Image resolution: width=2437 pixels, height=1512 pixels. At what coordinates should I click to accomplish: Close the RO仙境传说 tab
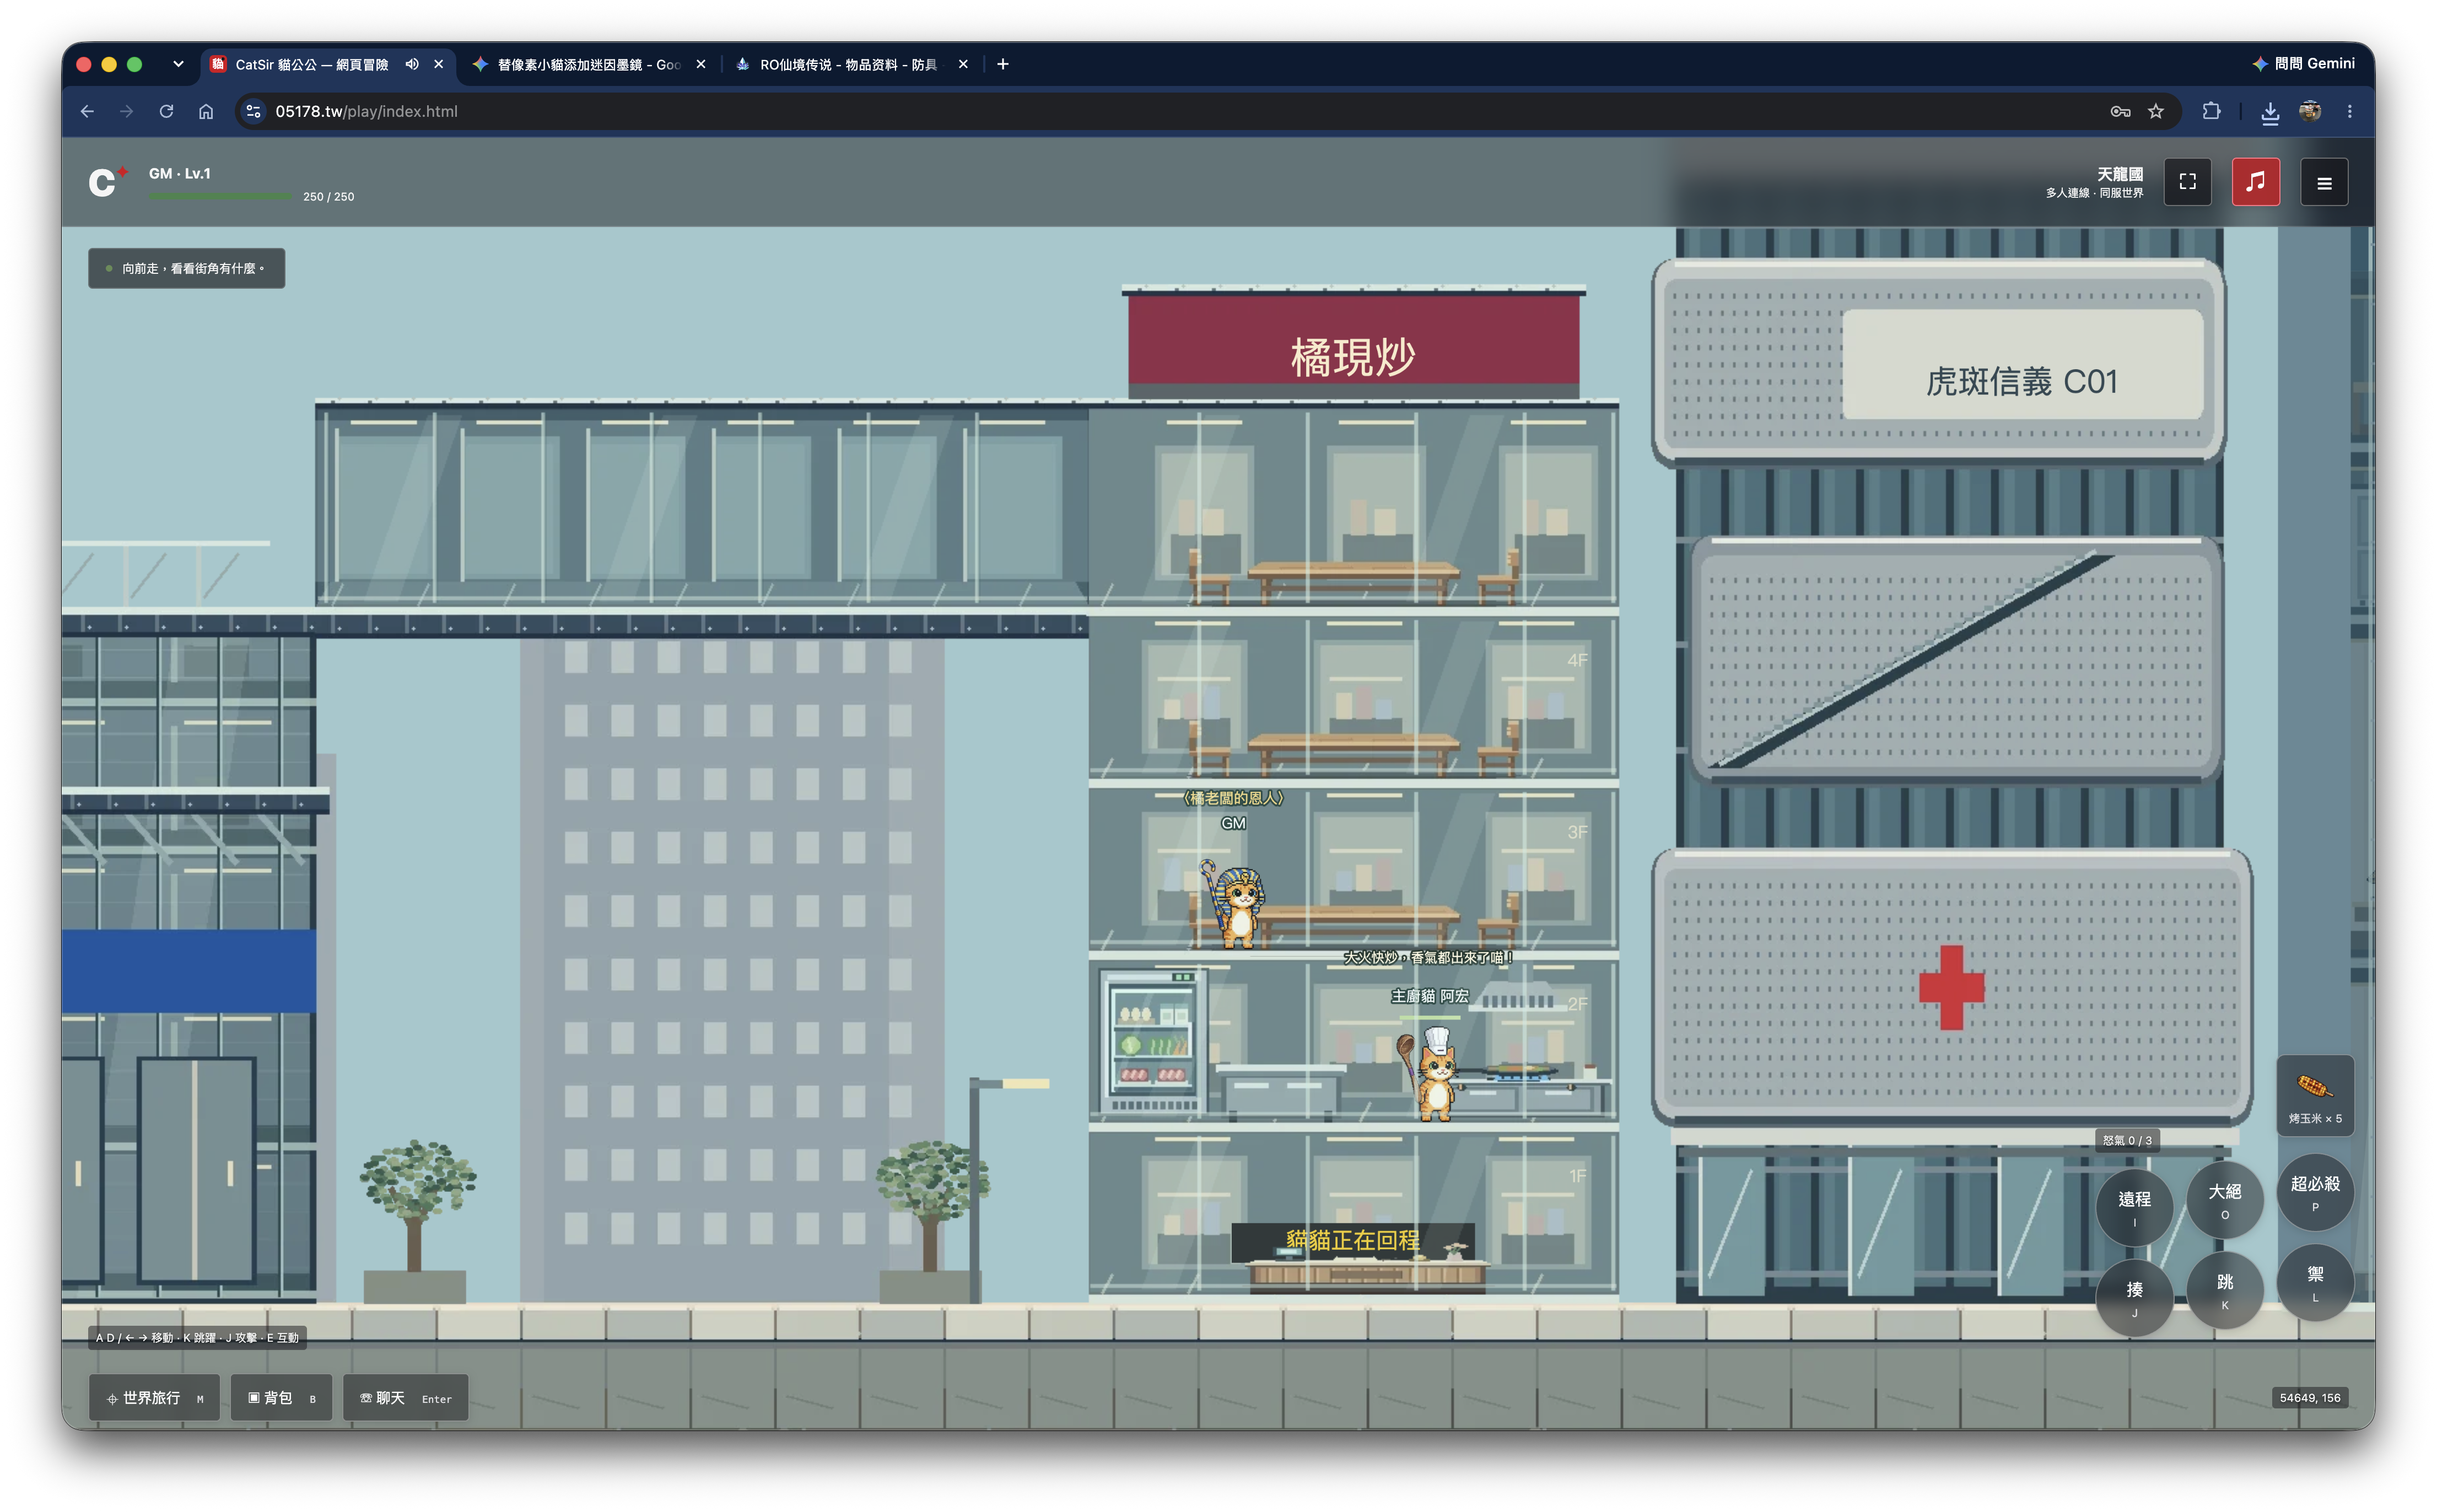963,64
